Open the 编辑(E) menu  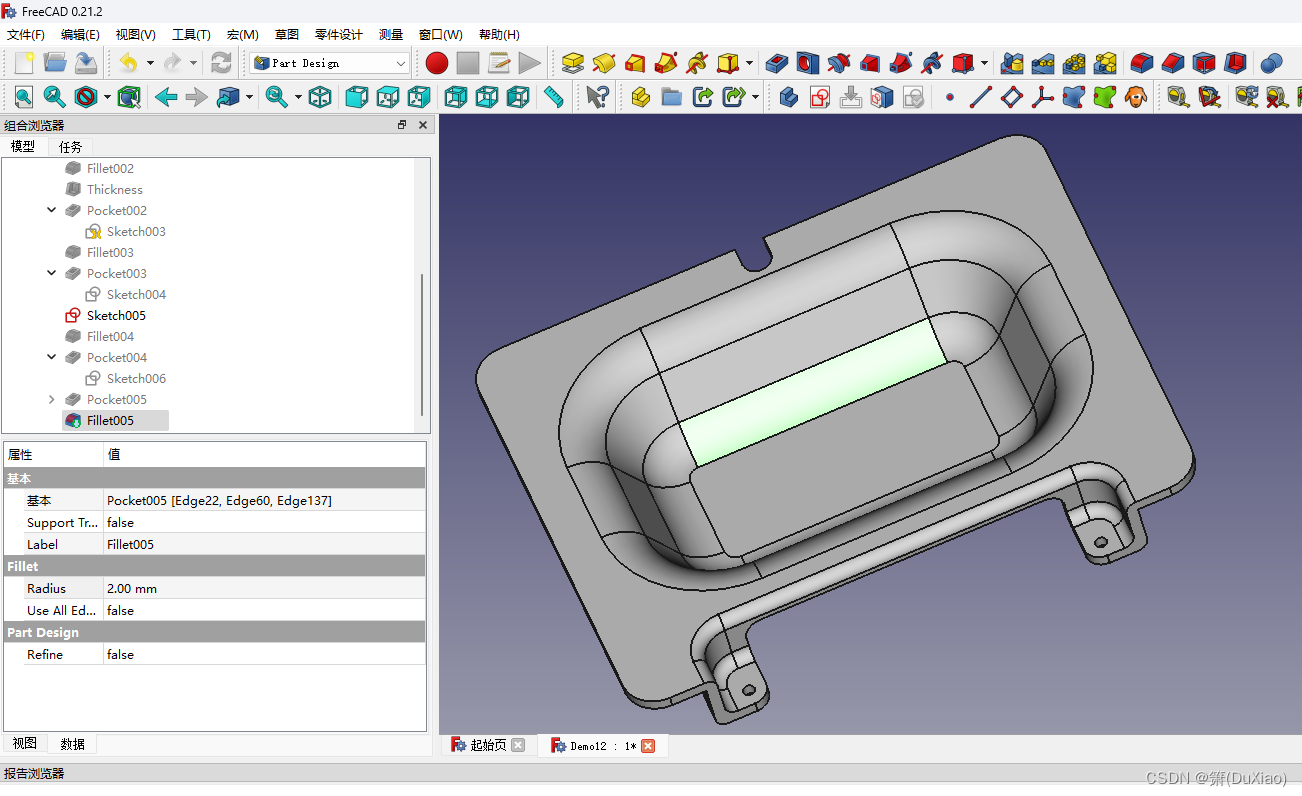[80, 34]
